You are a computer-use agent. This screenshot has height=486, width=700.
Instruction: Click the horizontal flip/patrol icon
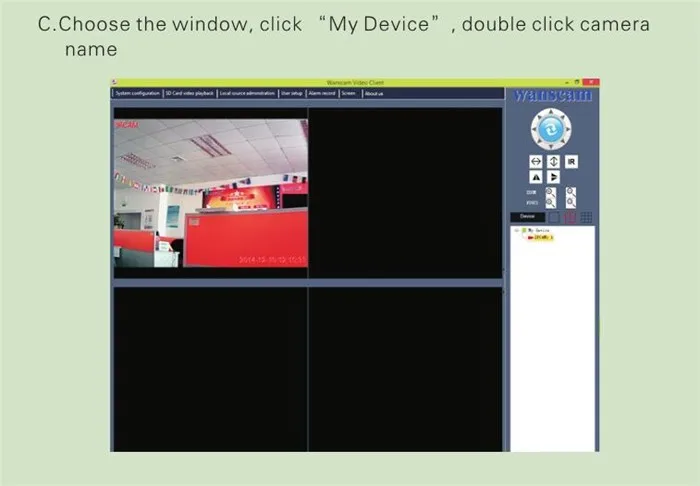pos(536,162)
